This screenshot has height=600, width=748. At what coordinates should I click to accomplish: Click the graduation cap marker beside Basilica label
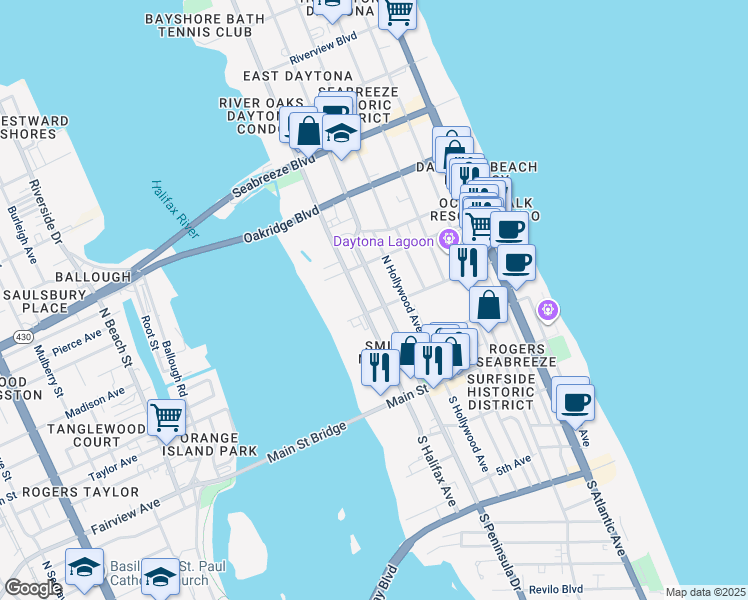point(160,577)
